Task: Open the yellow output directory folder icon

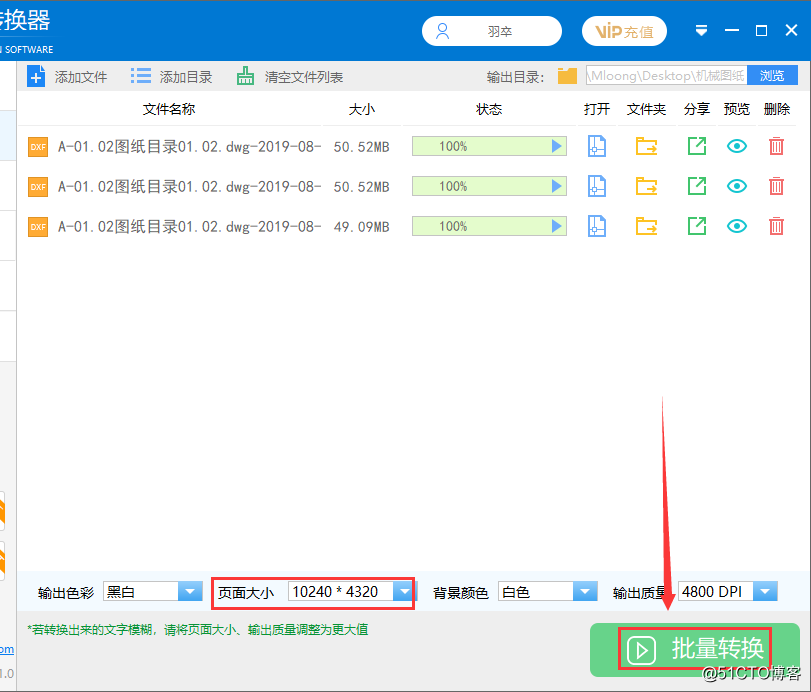Action: 567,76
